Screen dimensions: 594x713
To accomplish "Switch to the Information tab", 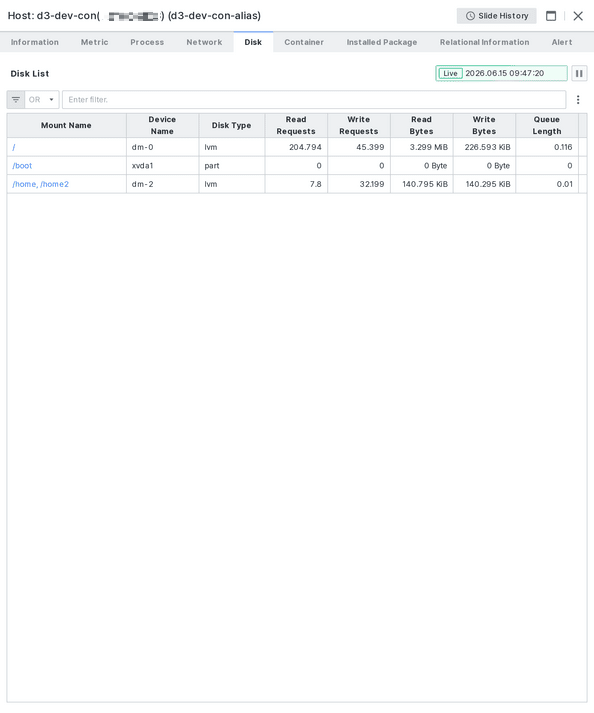I will 35,42.
